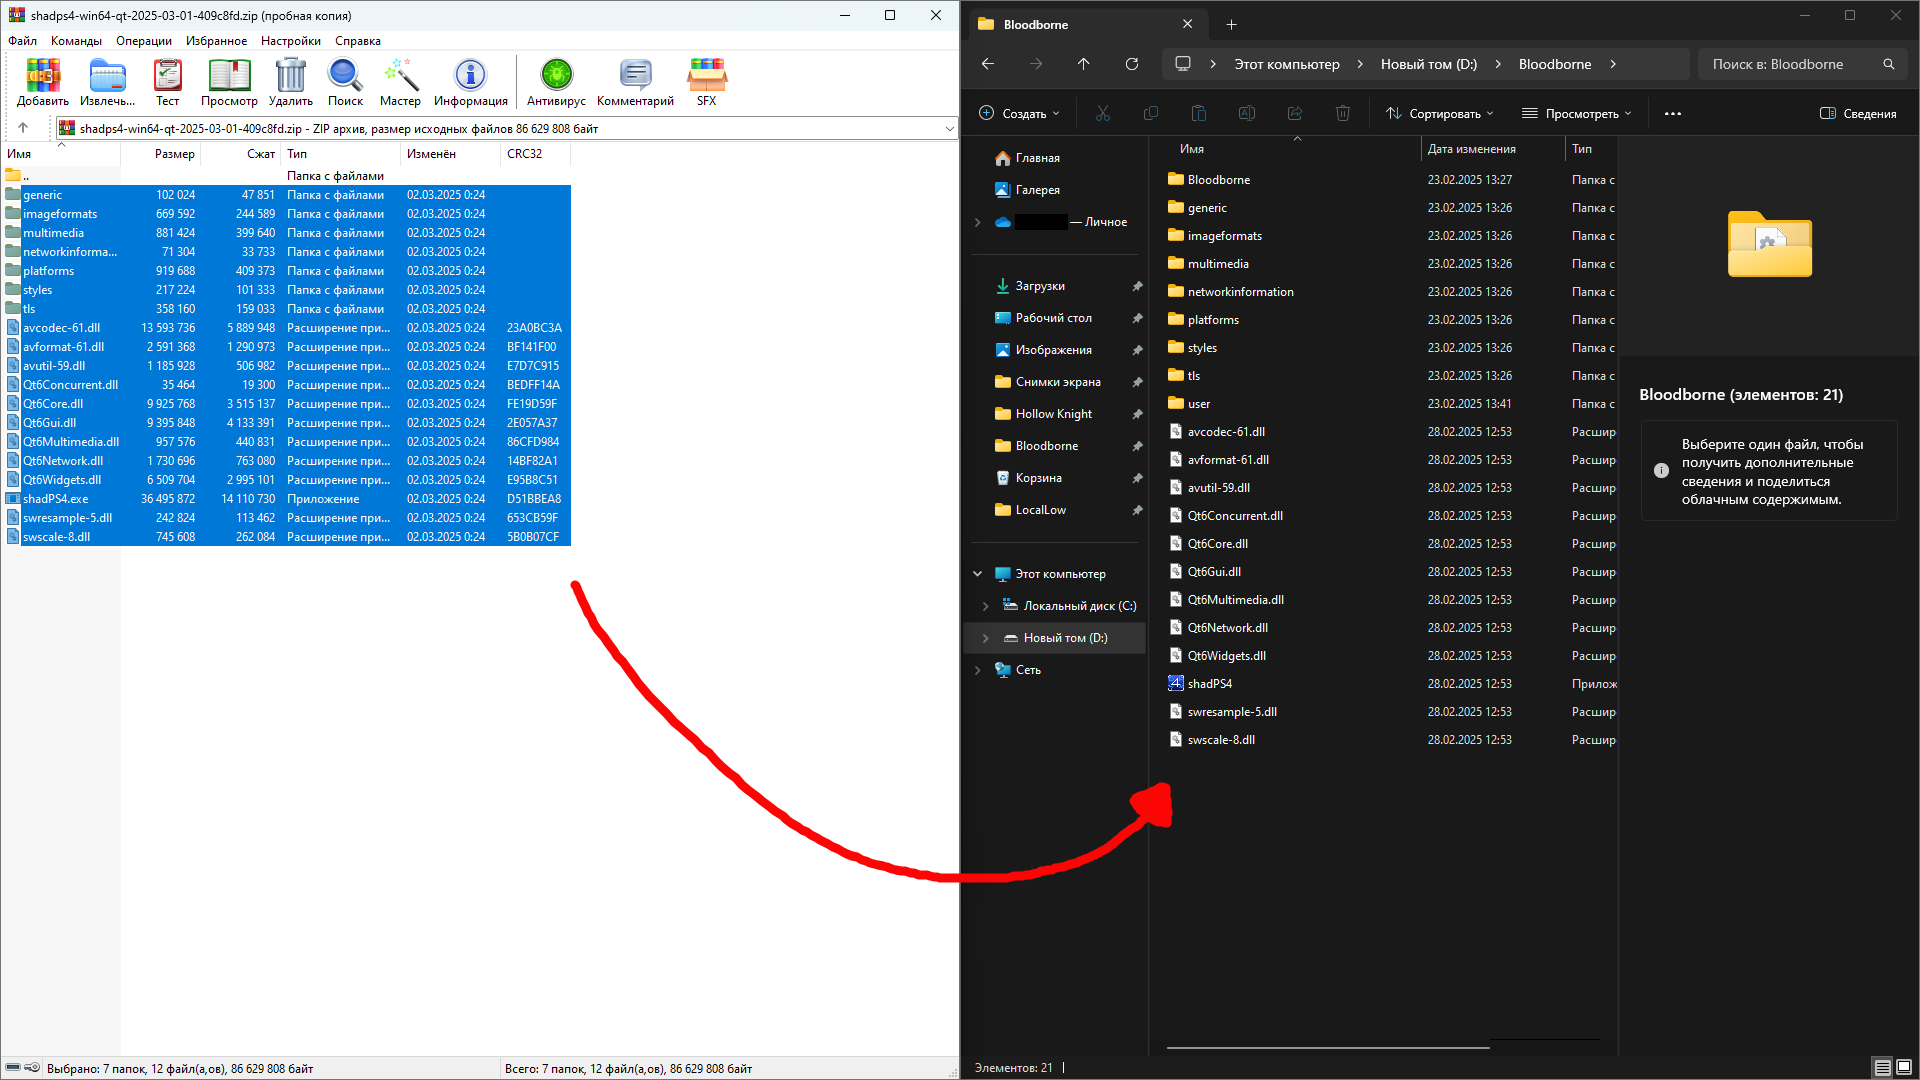Click 'Новый том (D:)' in the breadcrumb
The image size is (1920, 1080).
1429,64
